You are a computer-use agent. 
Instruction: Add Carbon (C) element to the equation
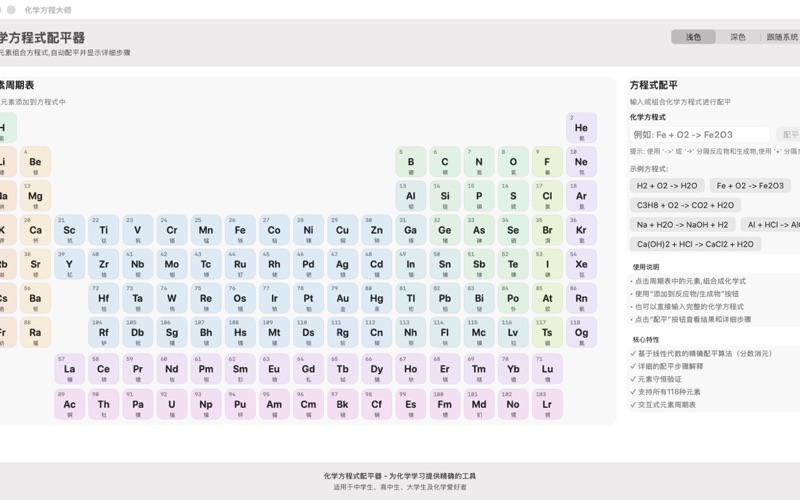coord(445,163)
